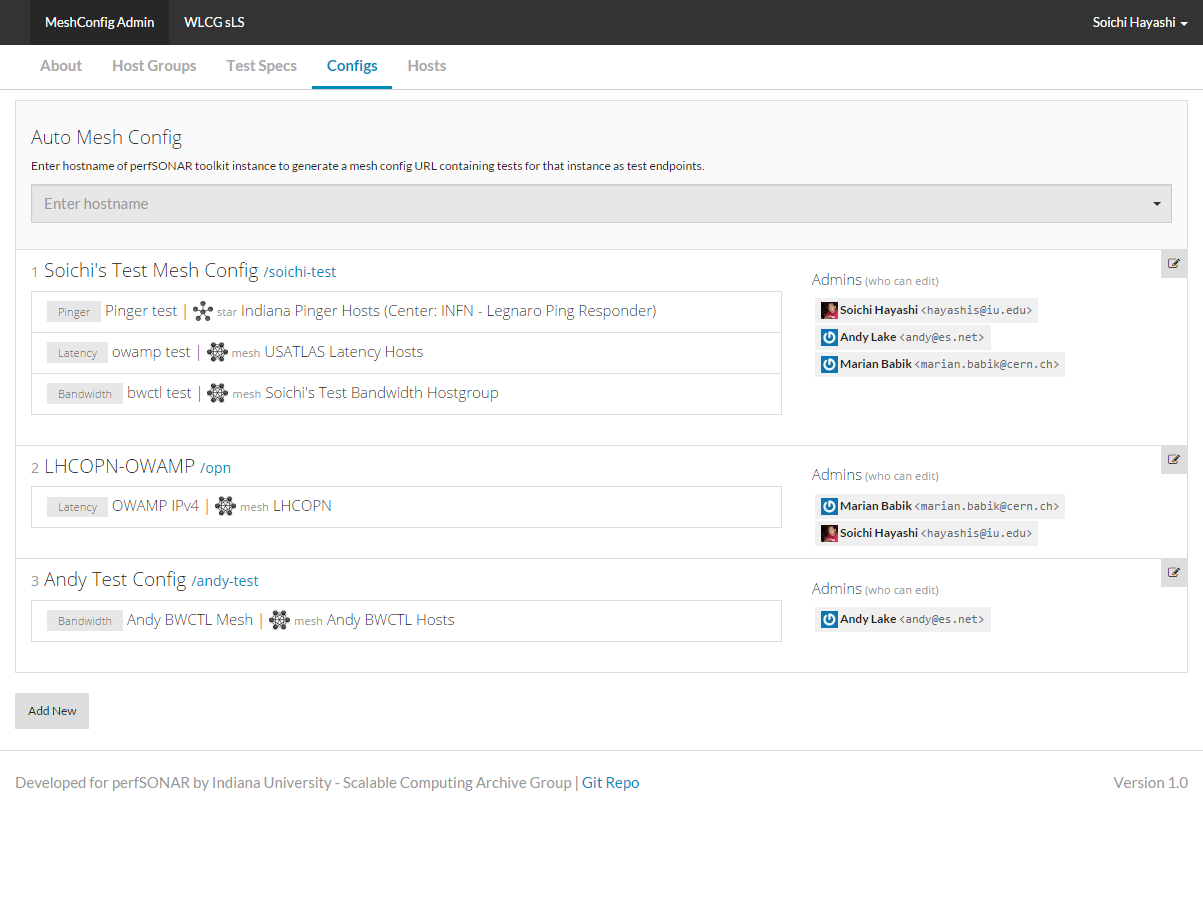Viewport: 1203px width, 898px height.
Task: Click edit icon for LHCOPN-OWAMP config
Action: coord(1174,459)
